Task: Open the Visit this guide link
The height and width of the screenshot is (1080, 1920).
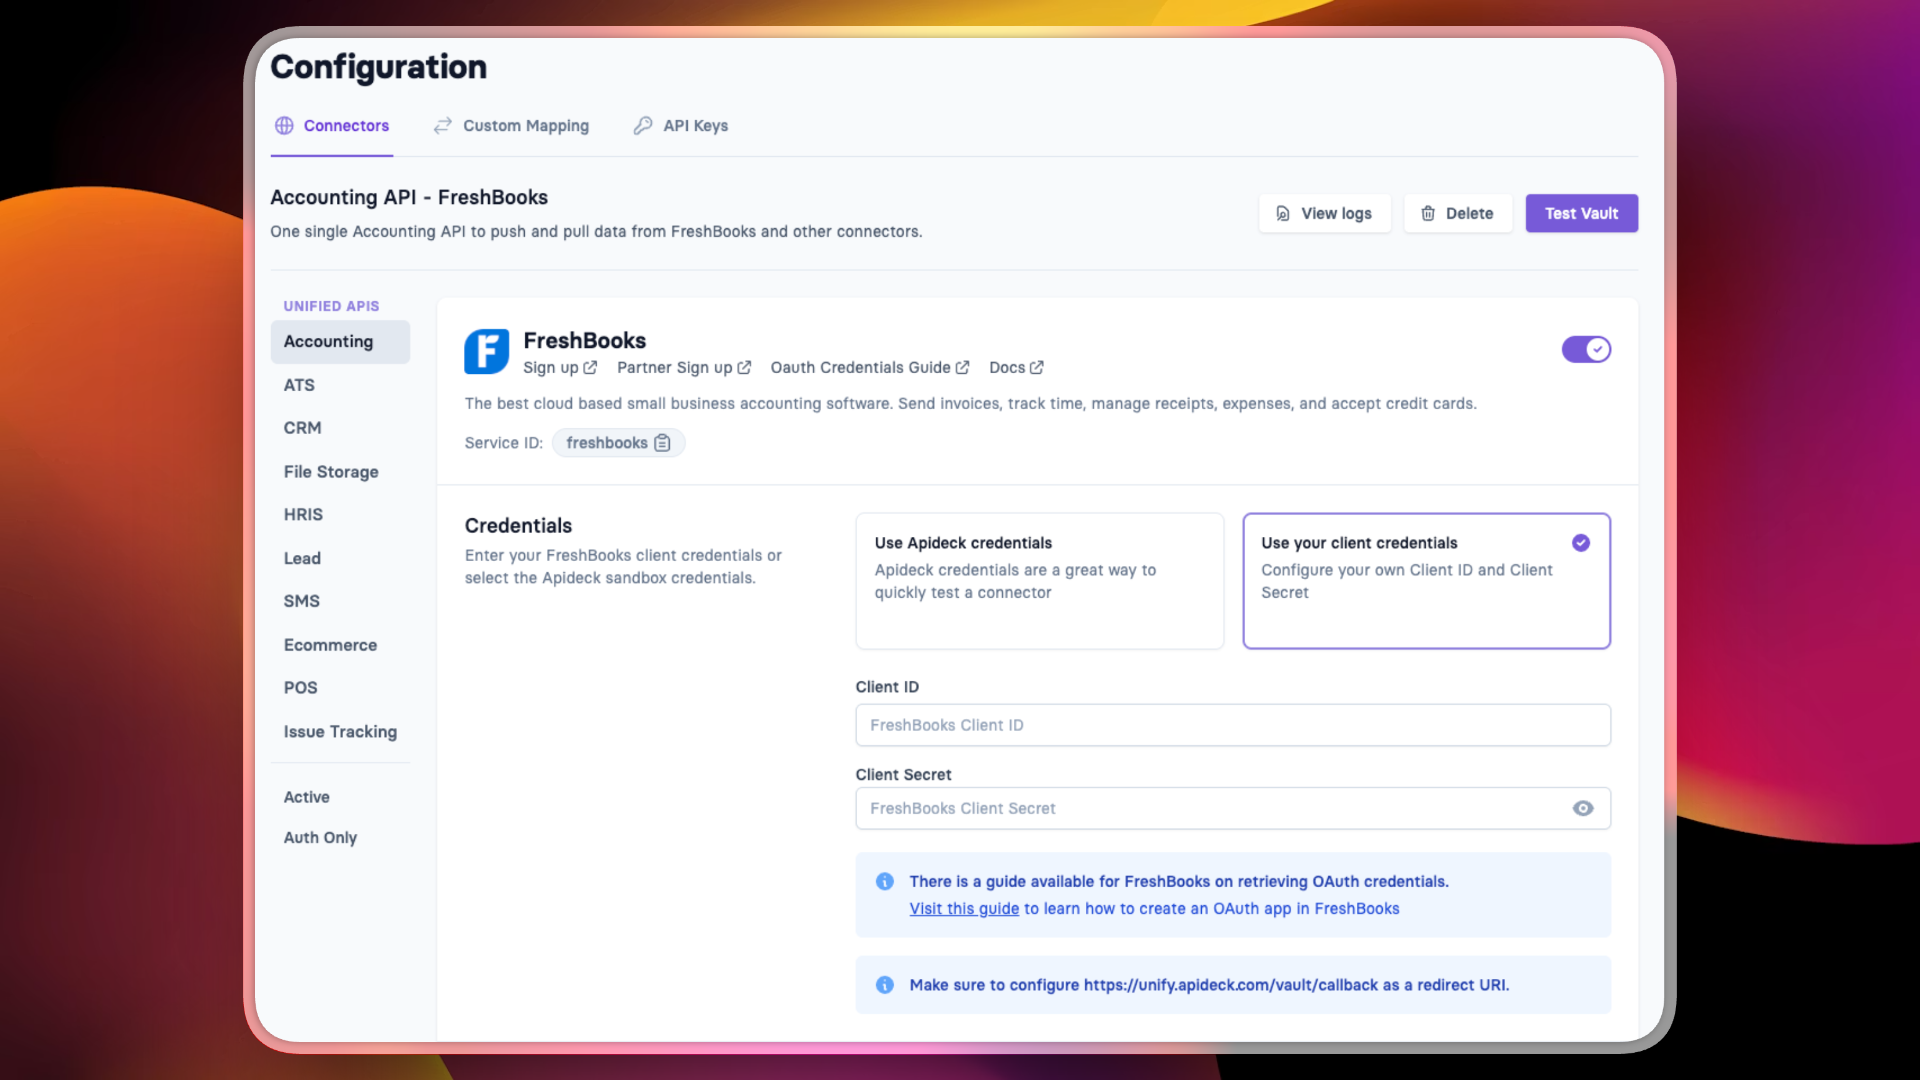Action: 962,909
